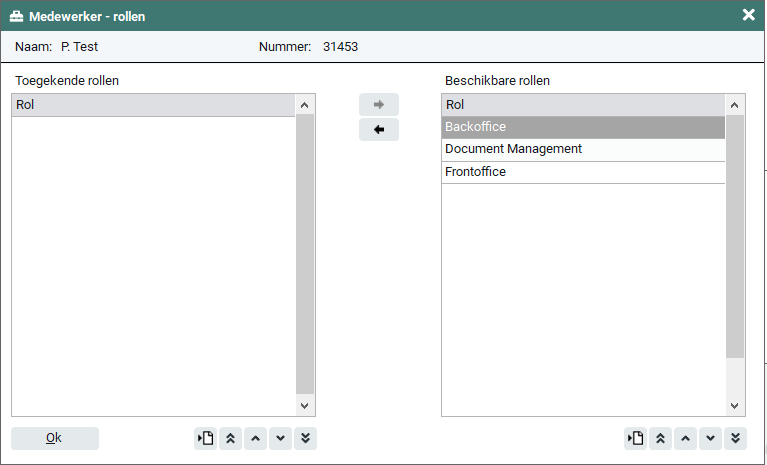Viewport: 767px width, 465px height.
Task: Jump to first row in Toegekende rollen
Action: pyautogui.click(x=231, y=438)
